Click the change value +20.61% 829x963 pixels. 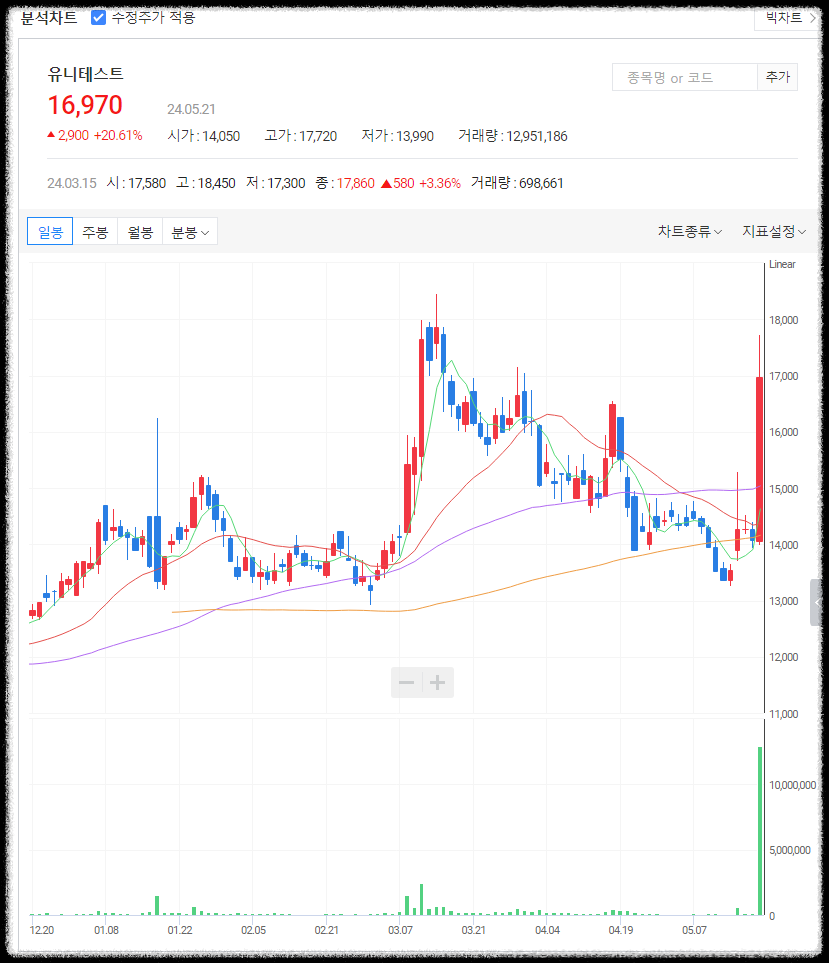(118, 135)
